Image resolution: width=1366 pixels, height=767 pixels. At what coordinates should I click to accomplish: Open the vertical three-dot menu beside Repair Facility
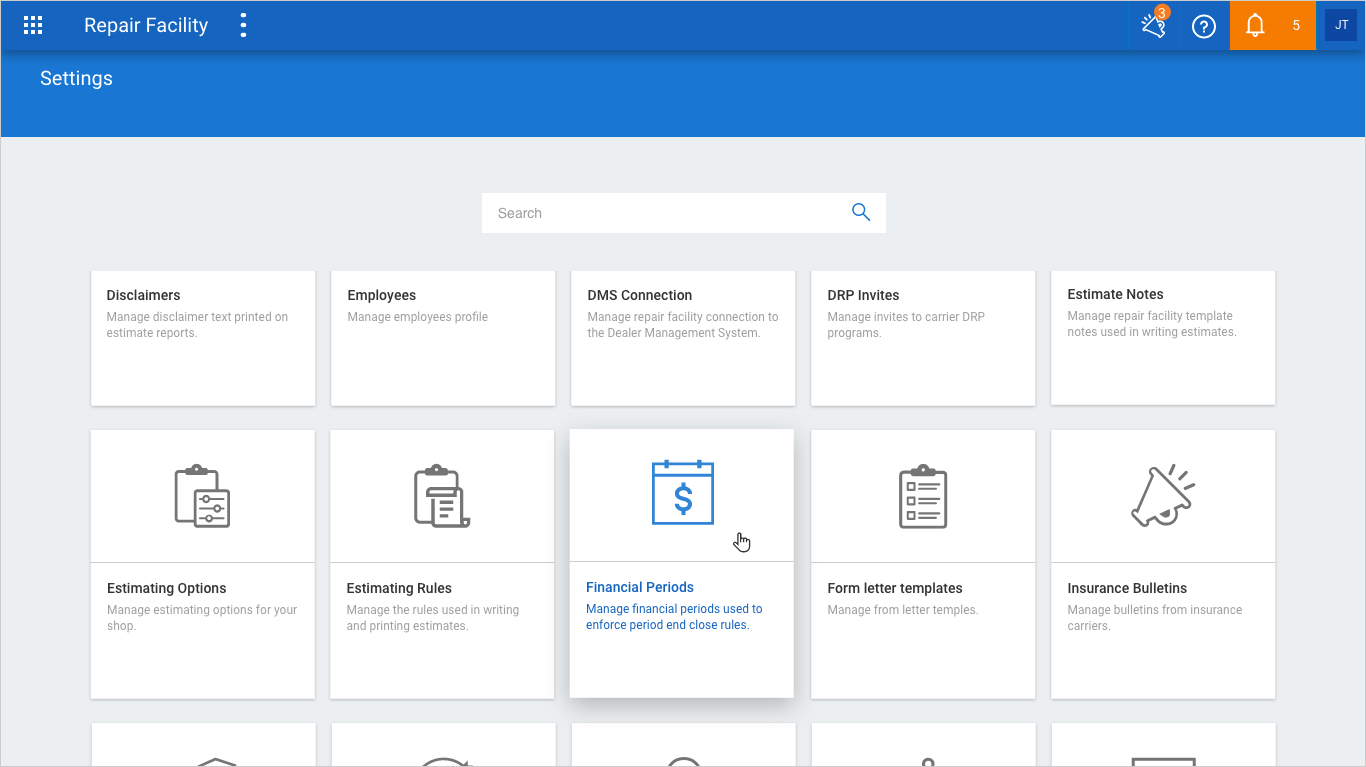(243, 26)
